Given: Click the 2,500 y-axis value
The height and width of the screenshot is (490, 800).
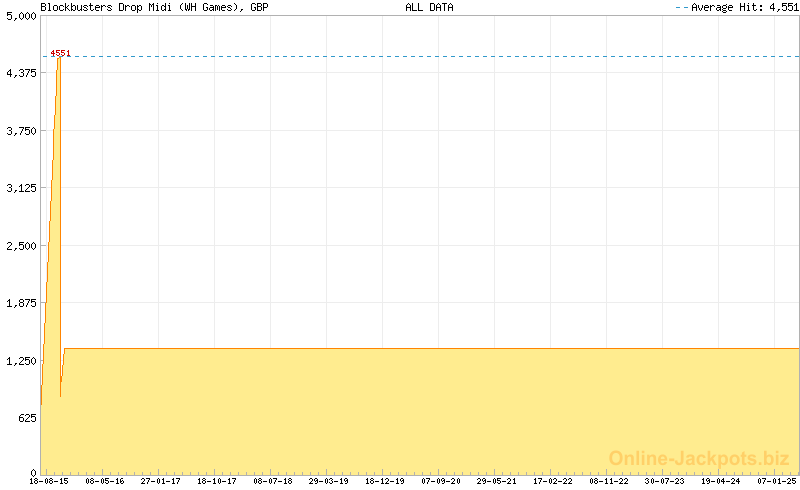Looking at the screenshot, I should pos(21,245).
